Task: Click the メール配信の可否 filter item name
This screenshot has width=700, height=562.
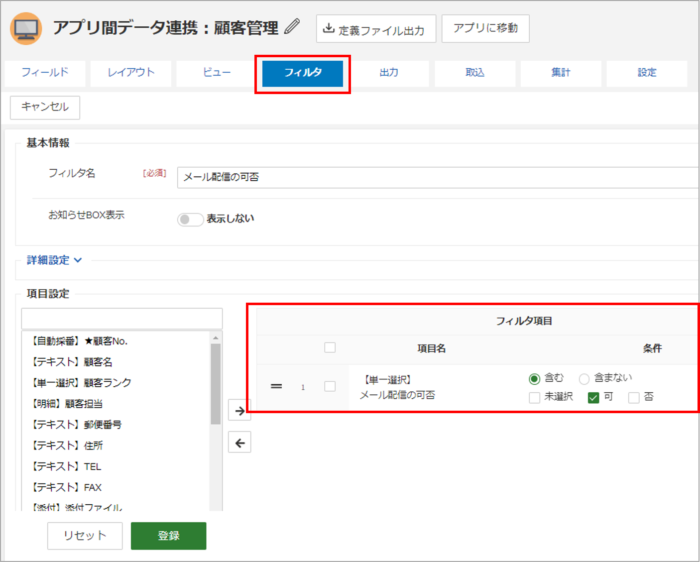Action: tap(397, 395)
